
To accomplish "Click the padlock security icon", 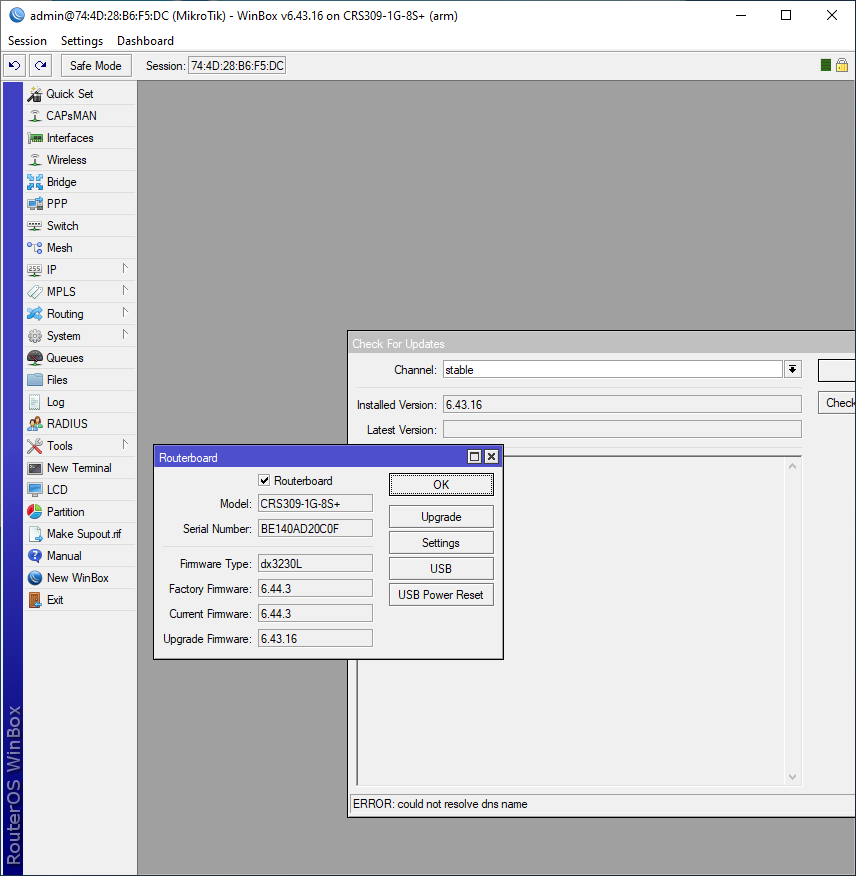I will click(x=841, y=65).
